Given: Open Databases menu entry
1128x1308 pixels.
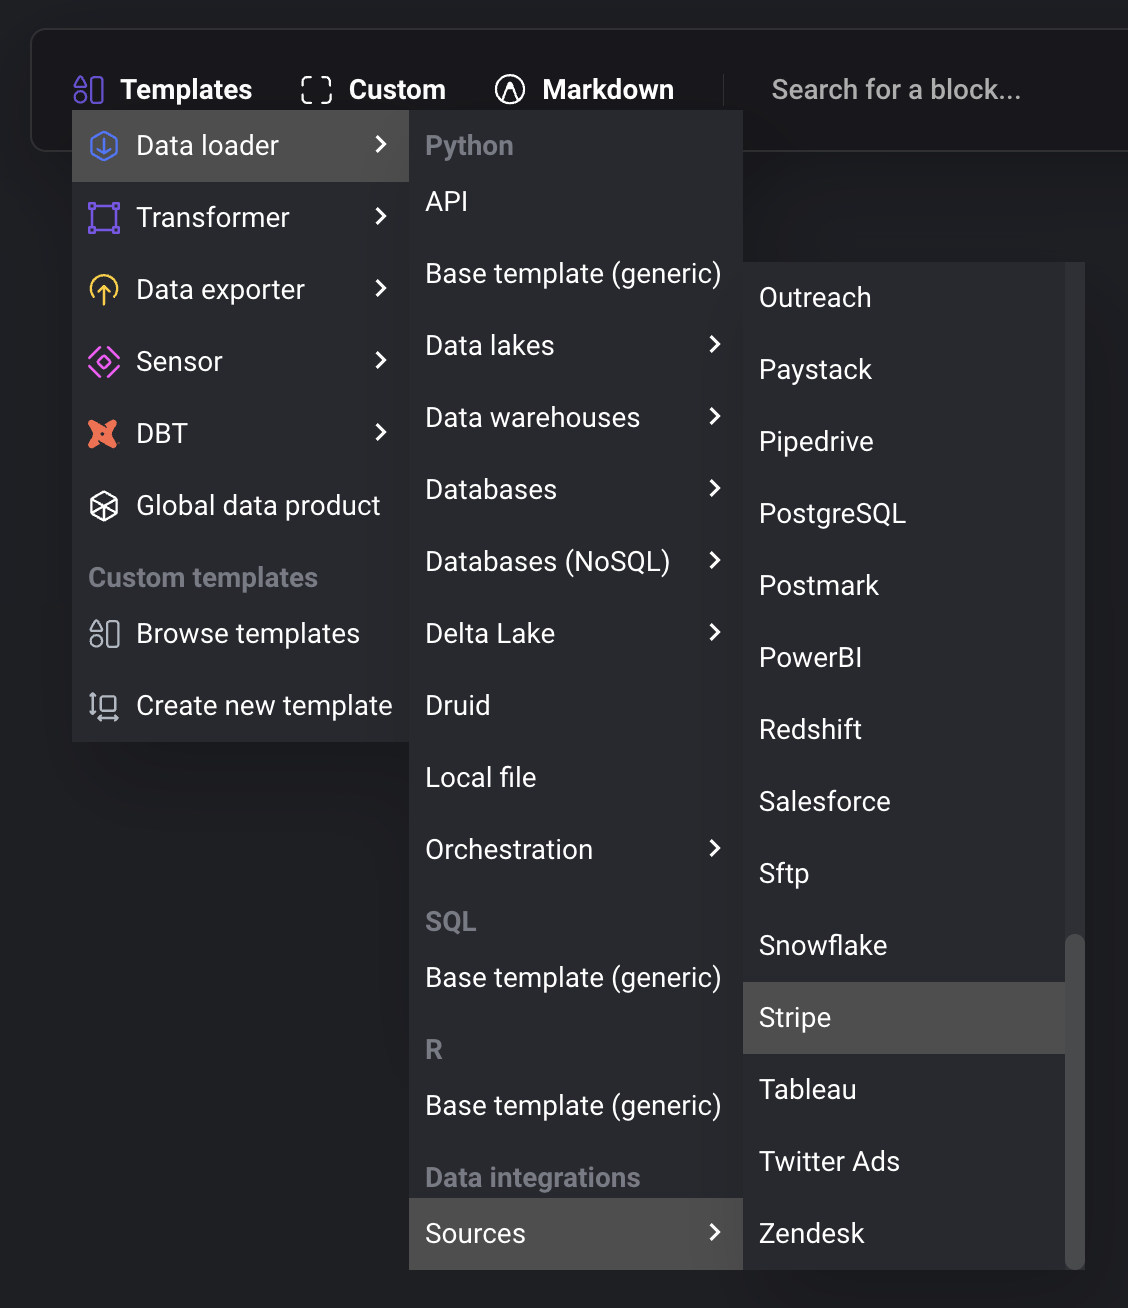Looking at the screenshot, I should pyautogui.click(x=576, y=490).
